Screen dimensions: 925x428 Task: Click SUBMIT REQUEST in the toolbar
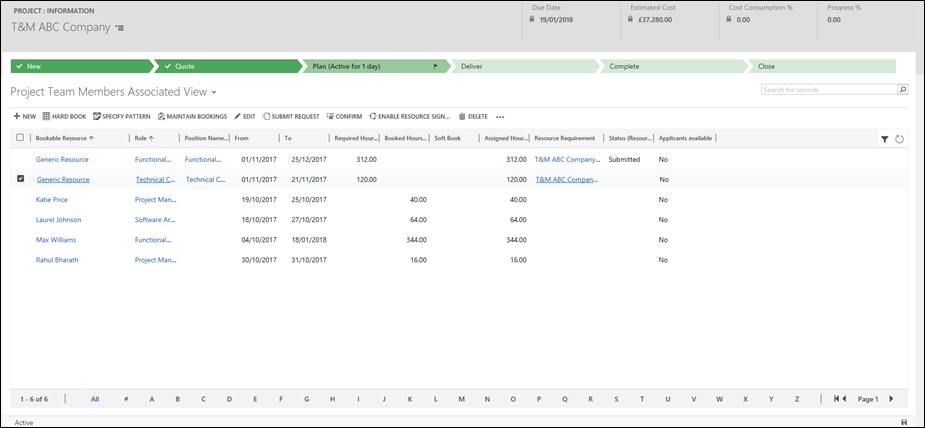click(x=291, y=117)
